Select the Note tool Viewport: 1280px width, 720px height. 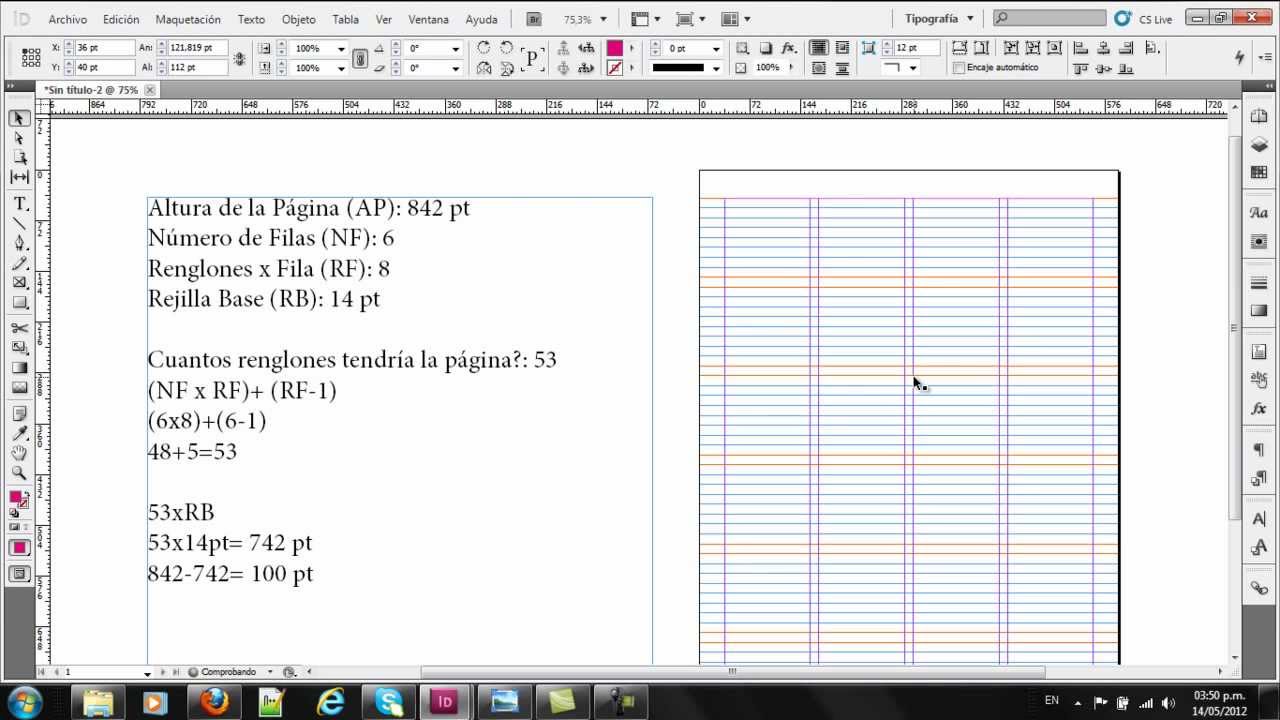pos(19,414)
